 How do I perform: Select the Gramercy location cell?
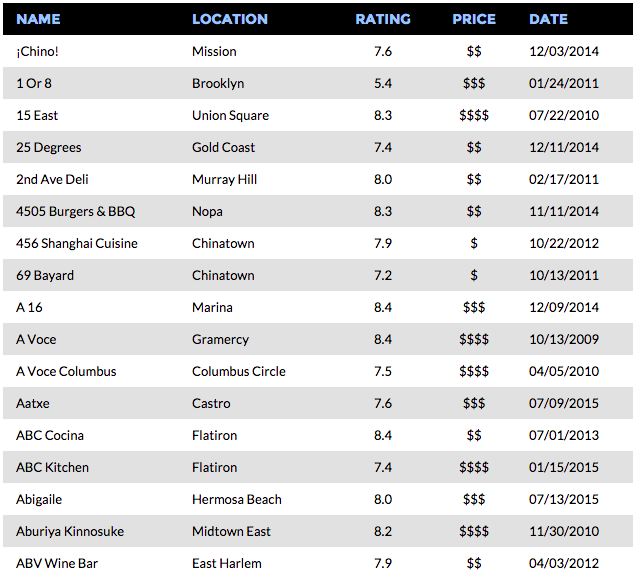[221, 339]
